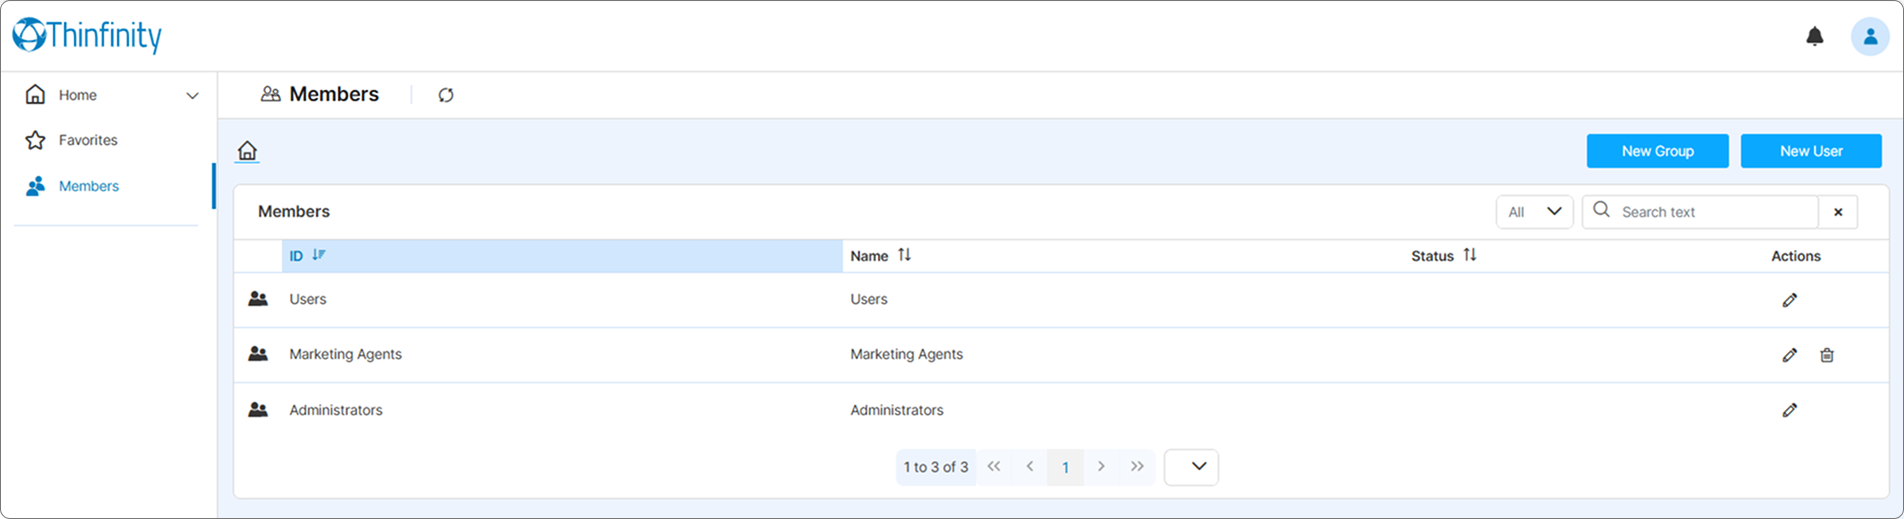This screenshot has height=519, width=1904.
Task: Click the '1 to 3 of 3' text
Action: (x=936, y=467)
